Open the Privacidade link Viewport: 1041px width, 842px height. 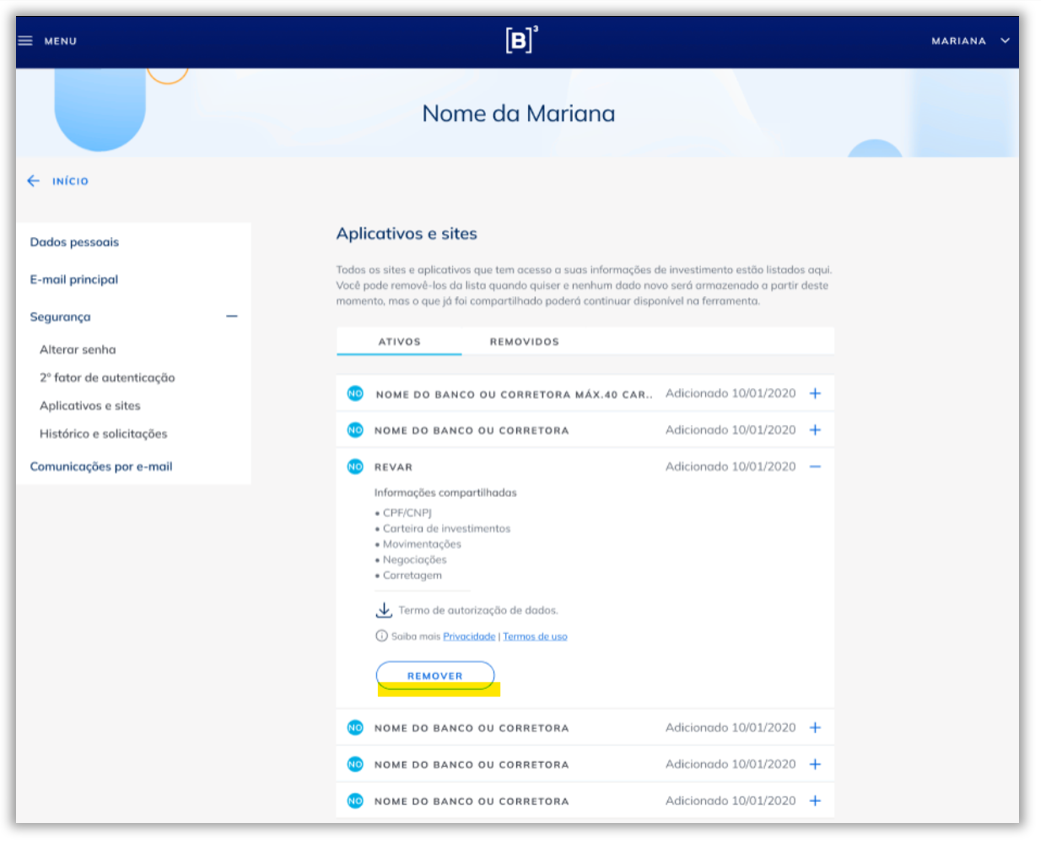click(x=469, y=636)
